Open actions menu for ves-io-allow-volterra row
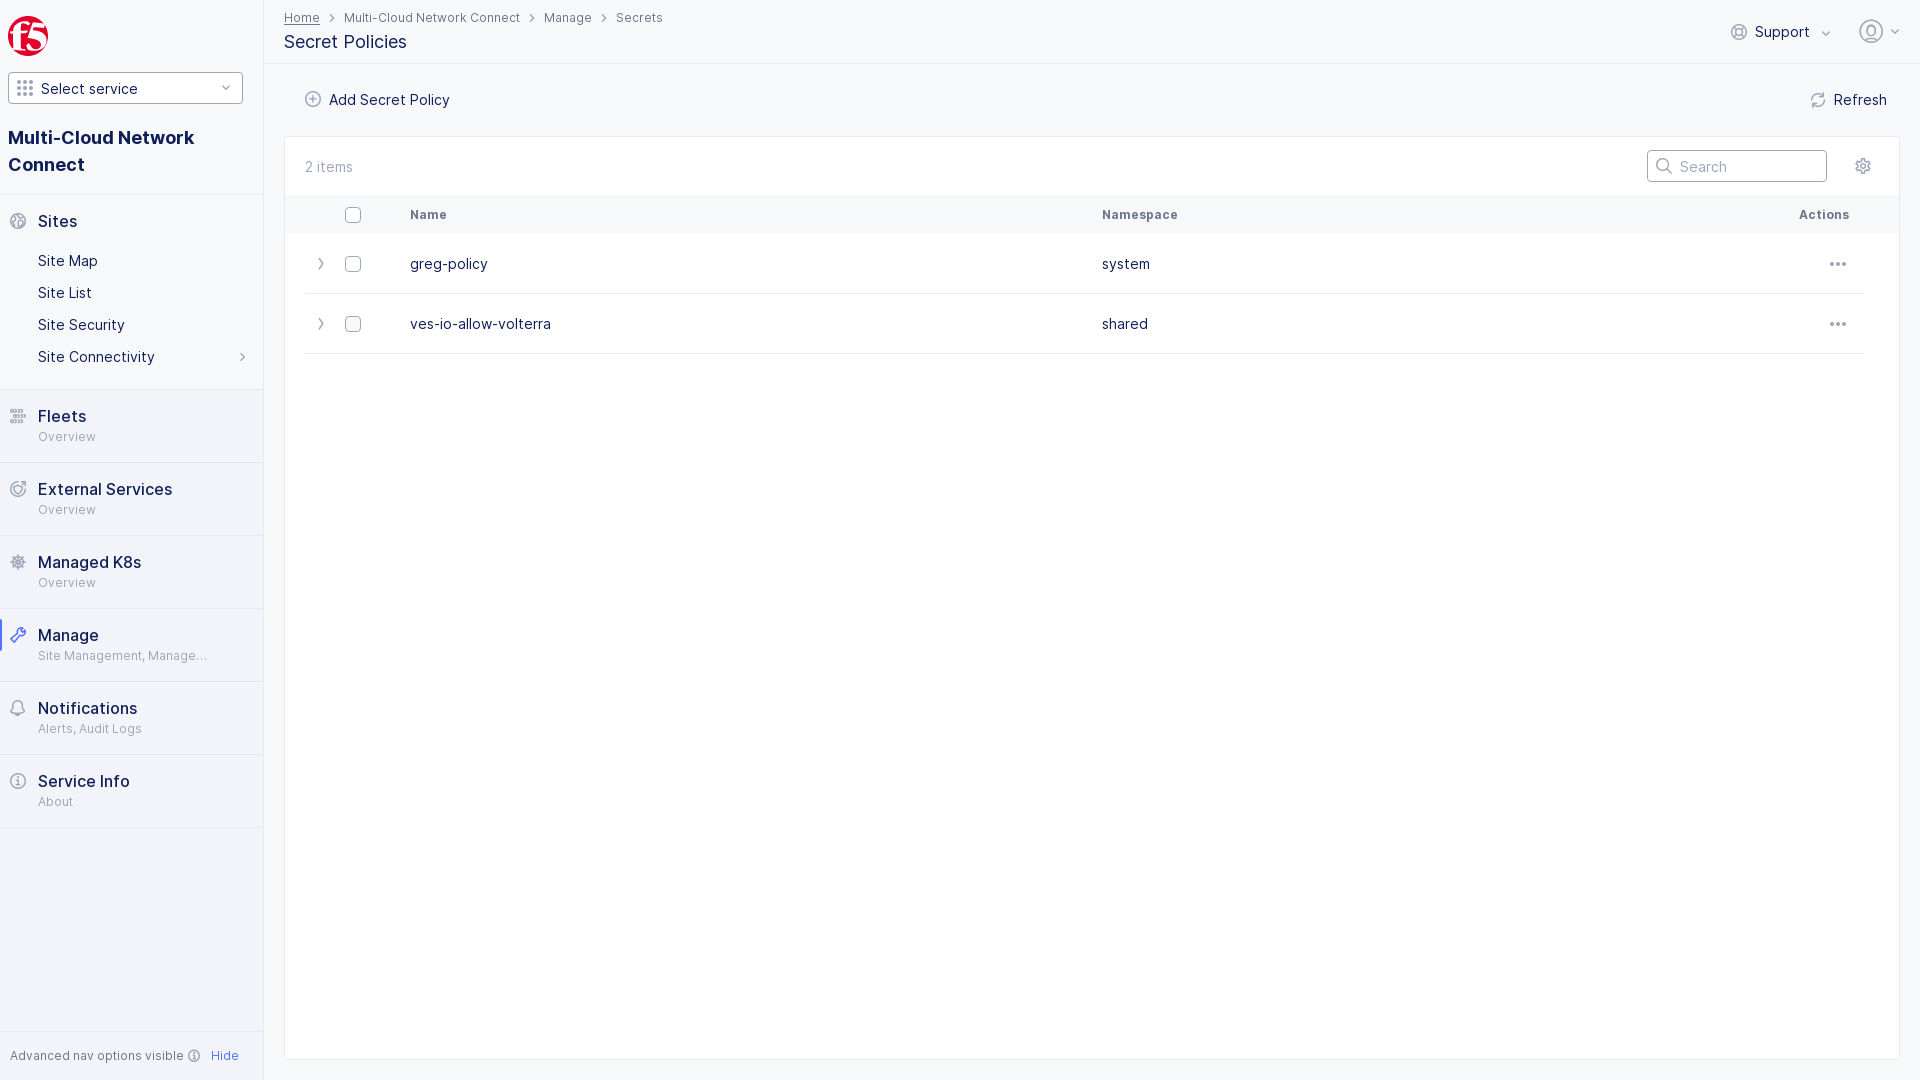The height and width of the screenshot is (1080, 1920). tap(1837, 324)
